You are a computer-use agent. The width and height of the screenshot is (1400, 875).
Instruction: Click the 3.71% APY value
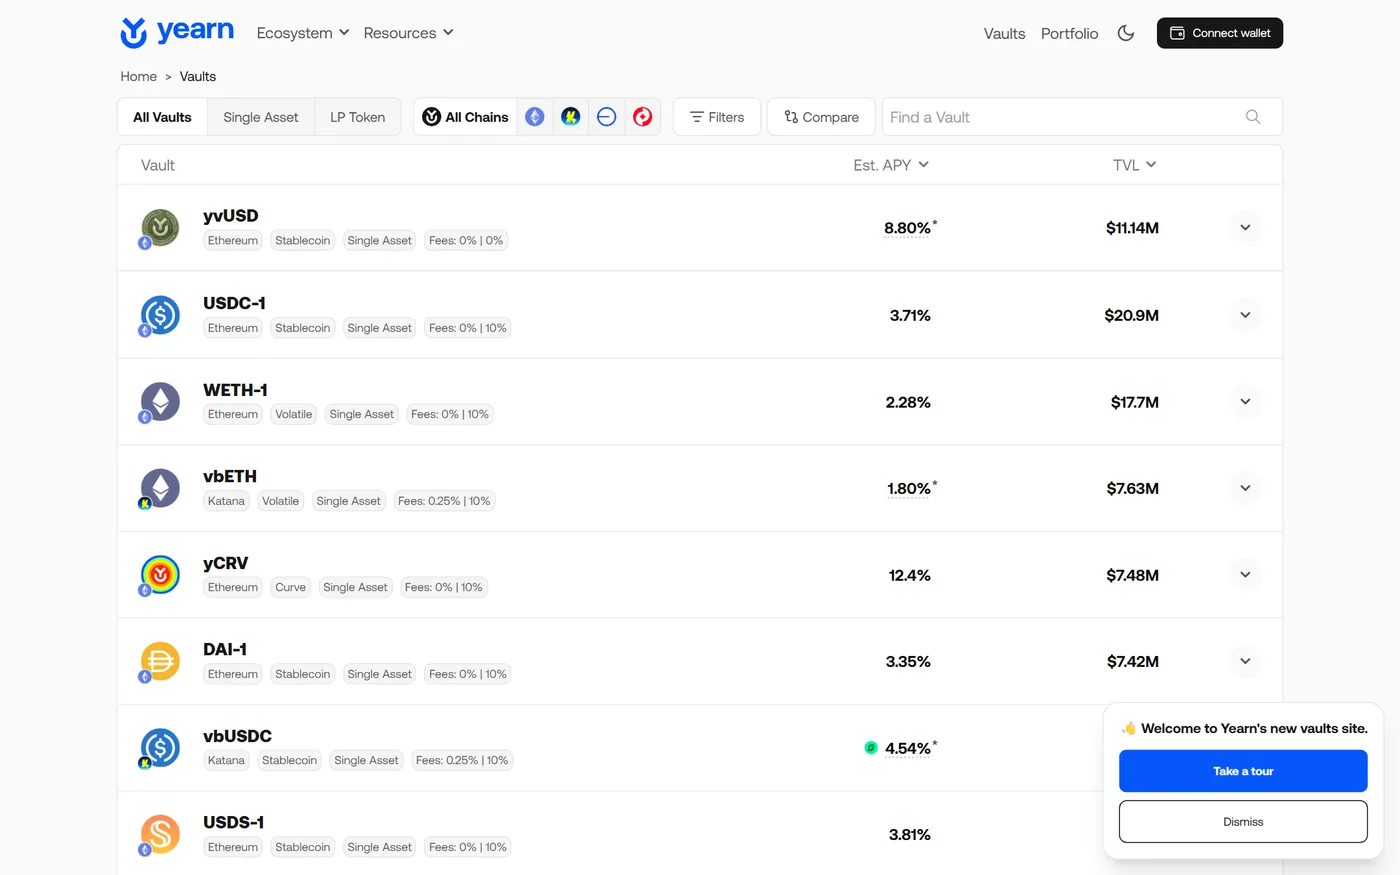(x=910, y=315)
